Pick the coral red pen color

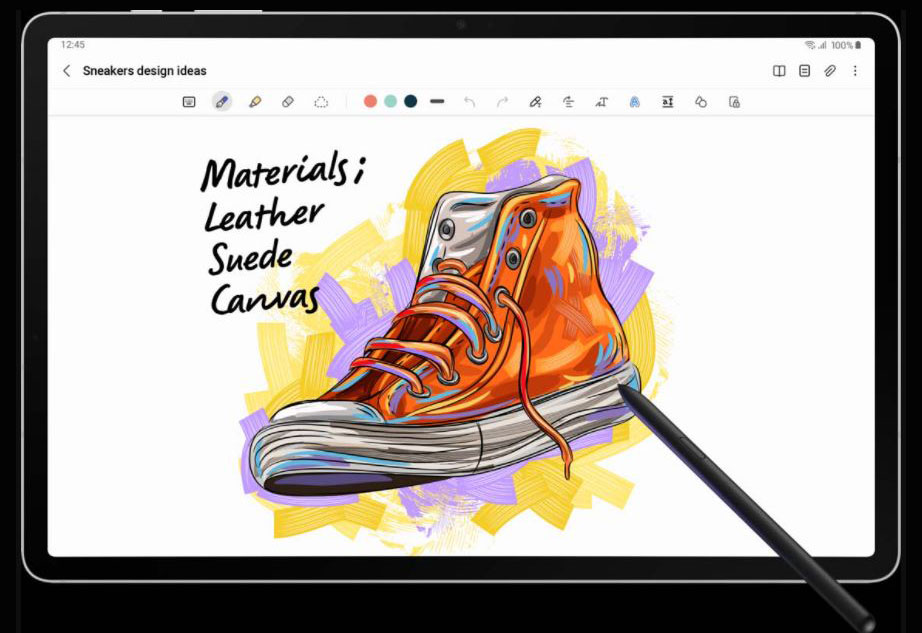(x=370, y=101)
